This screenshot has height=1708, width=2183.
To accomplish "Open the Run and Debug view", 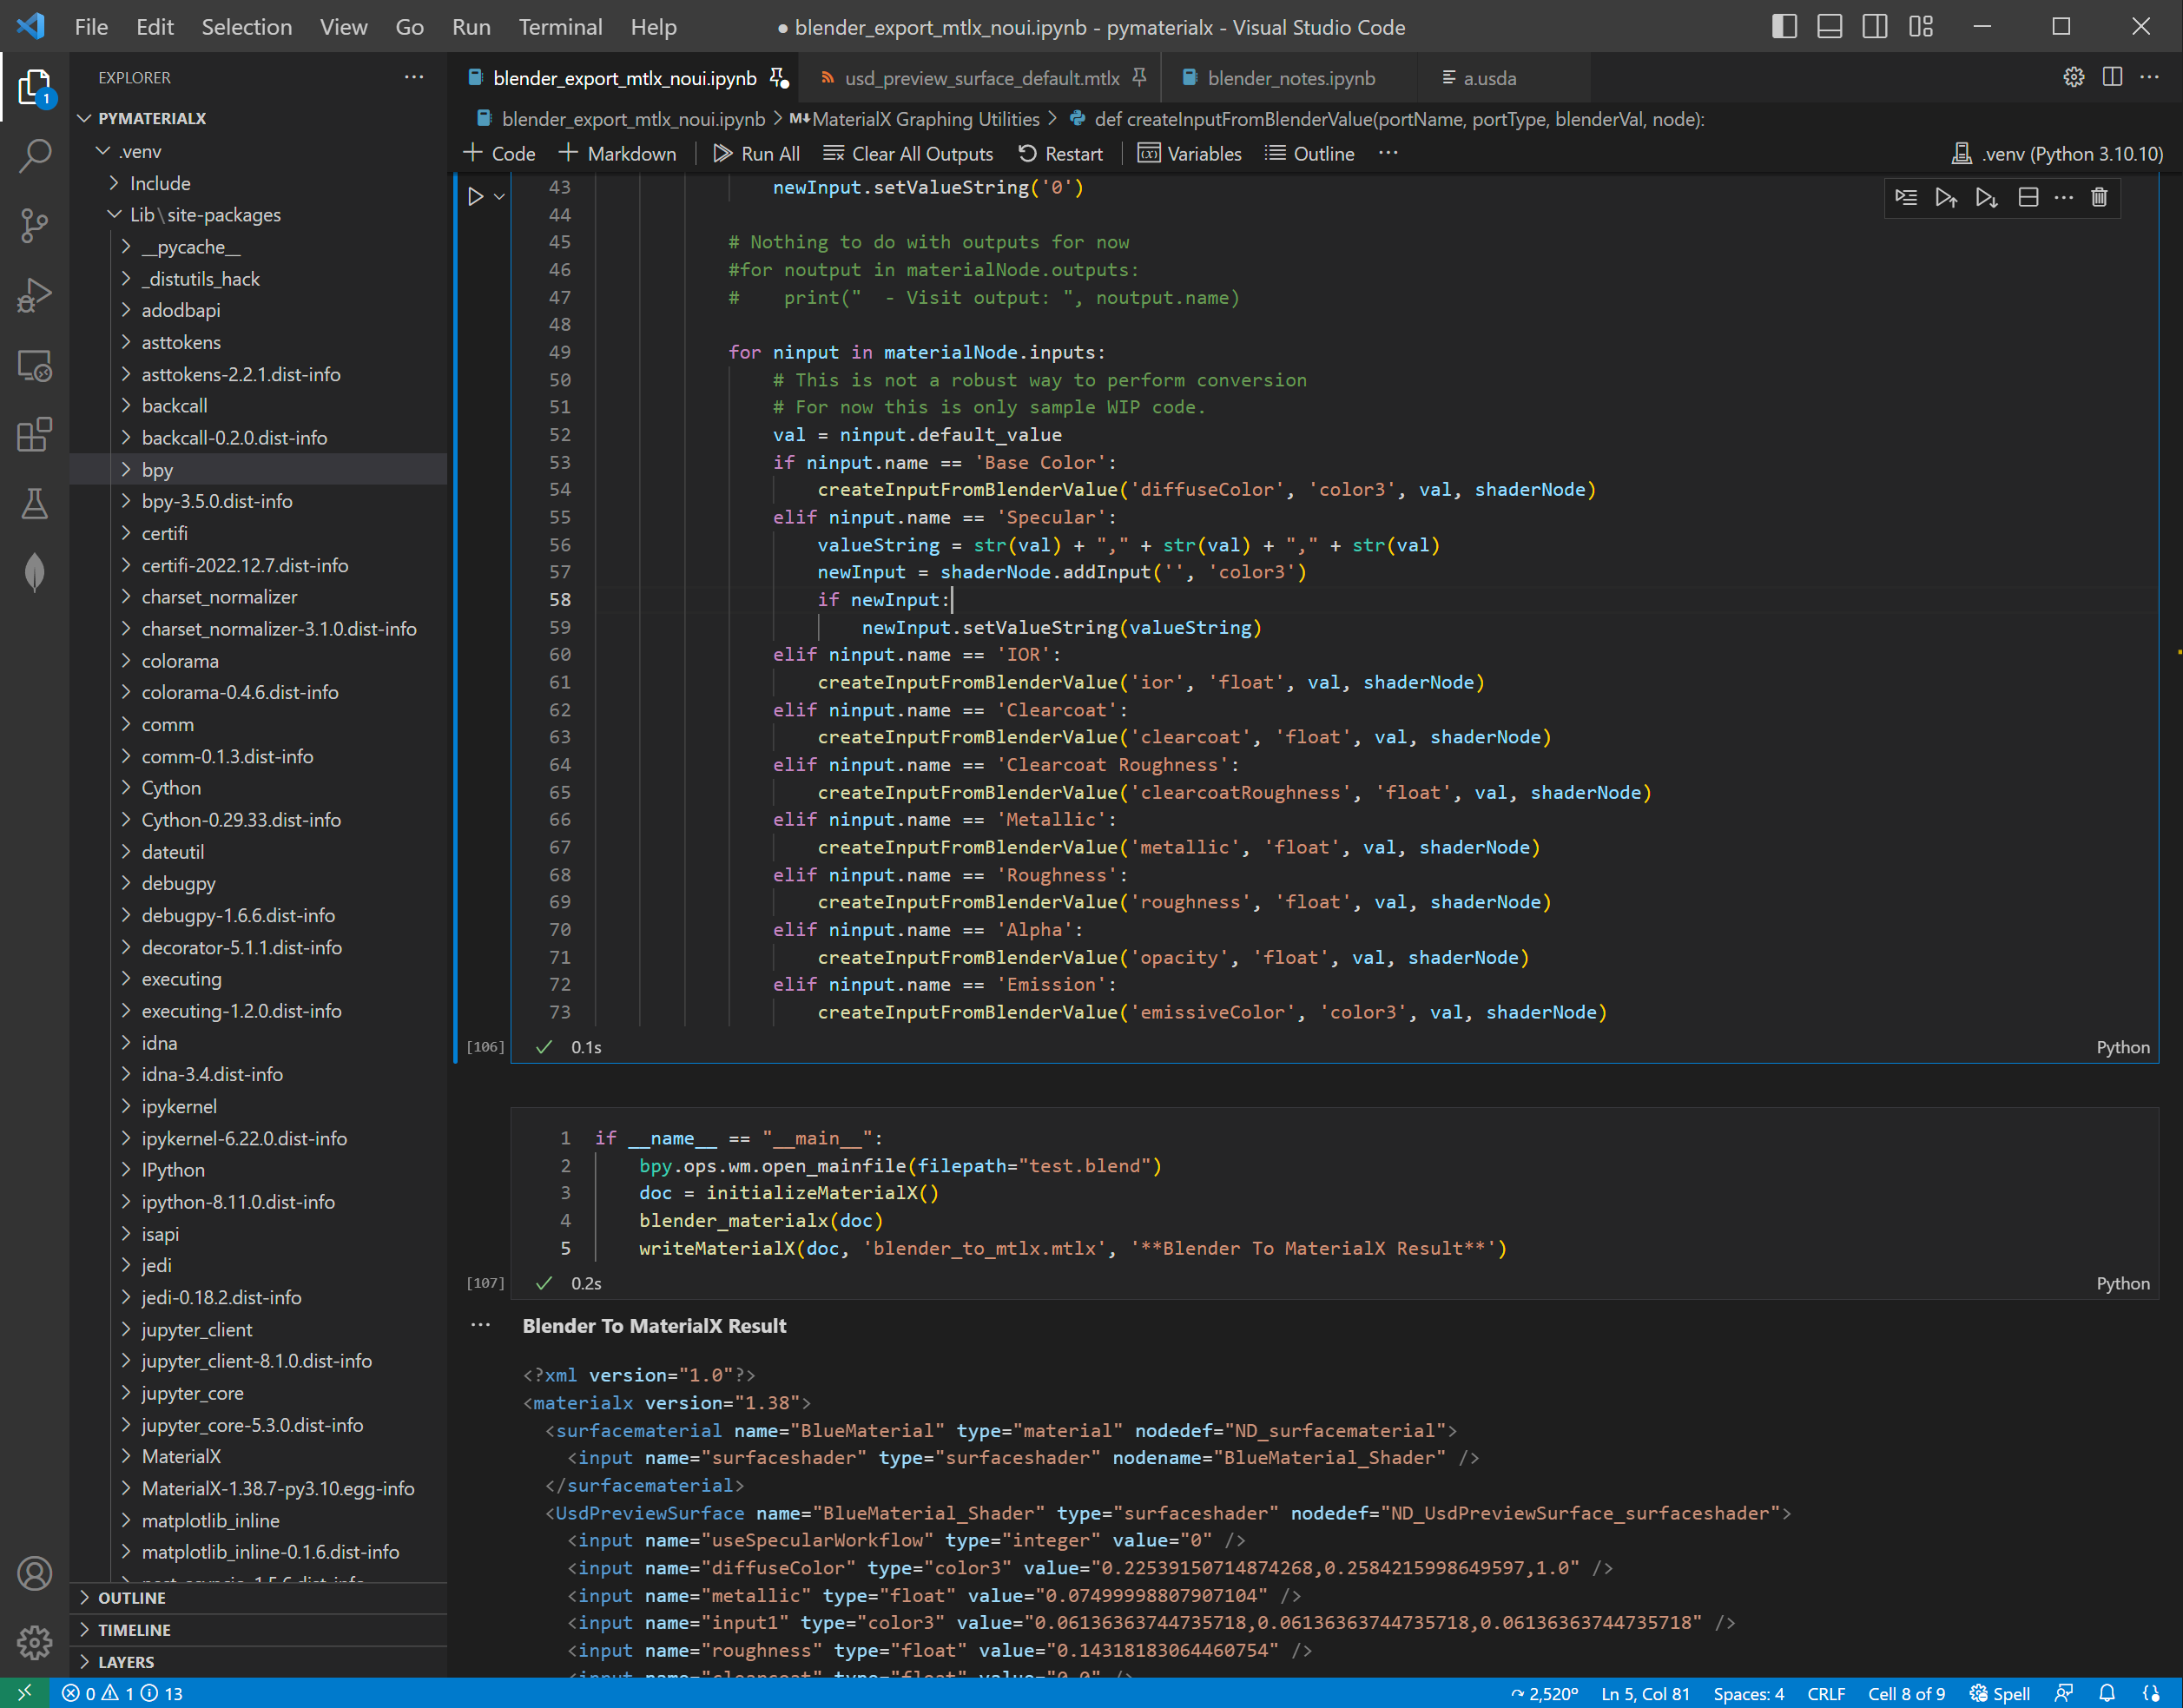I will (x=35, y=295).
